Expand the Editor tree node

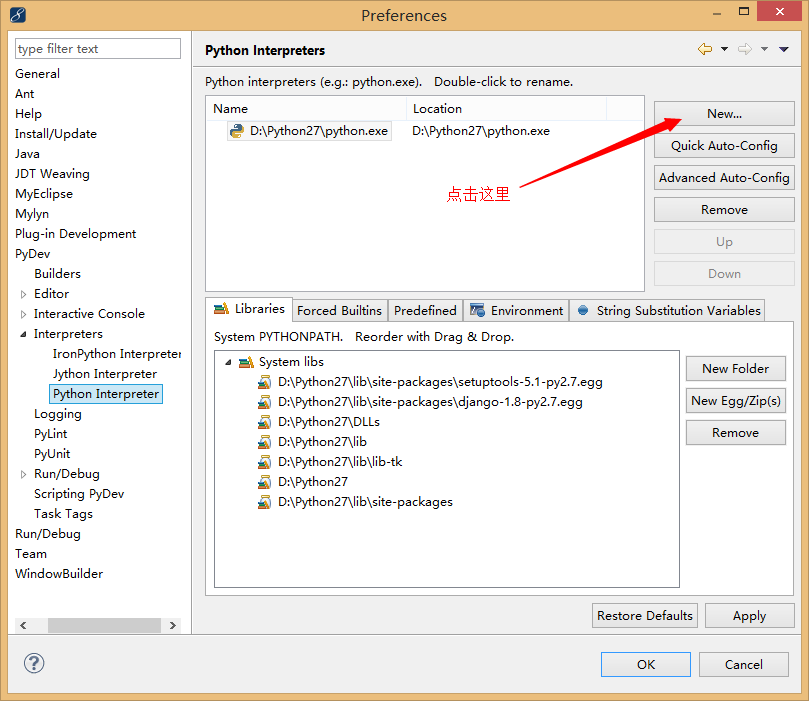coord(23,295)
